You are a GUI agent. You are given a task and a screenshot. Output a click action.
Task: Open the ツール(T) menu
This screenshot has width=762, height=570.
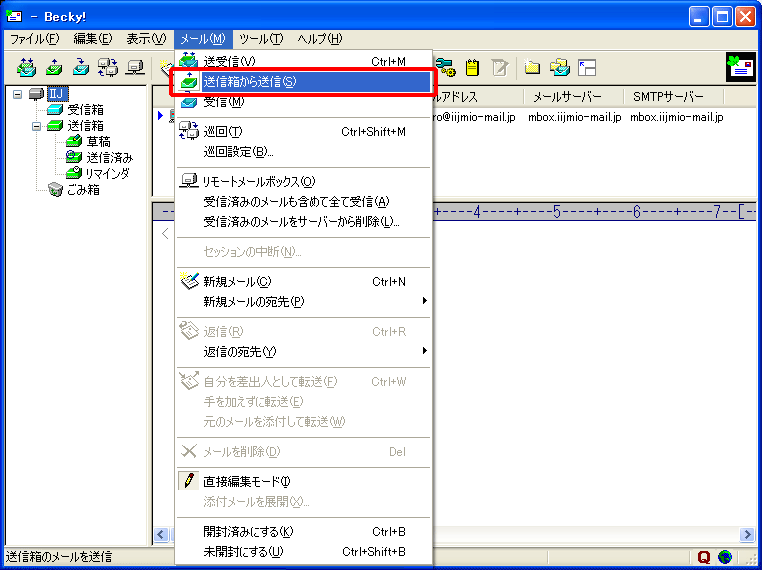pos(261,39)
